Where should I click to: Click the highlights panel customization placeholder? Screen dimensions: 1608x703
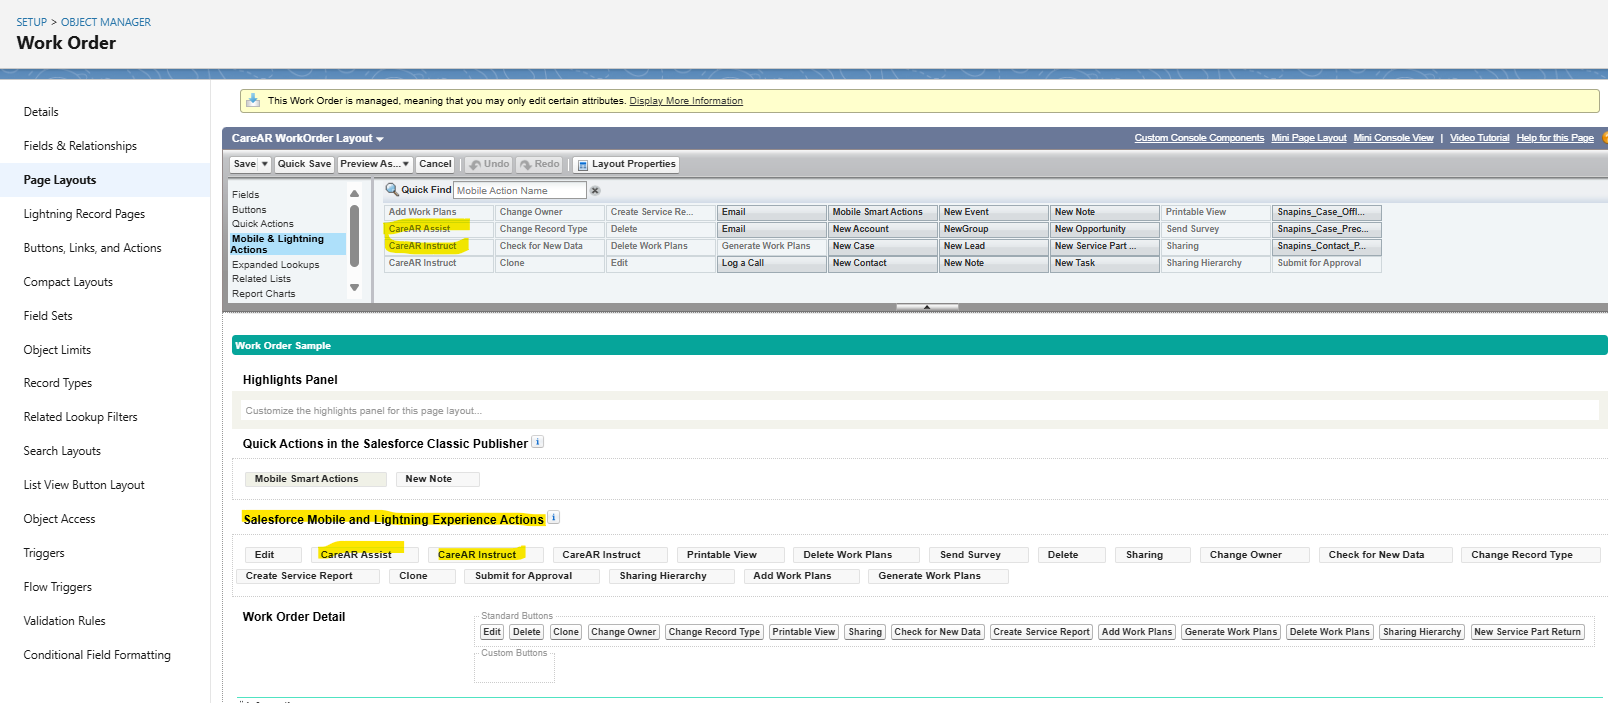[x=920, y=411]
